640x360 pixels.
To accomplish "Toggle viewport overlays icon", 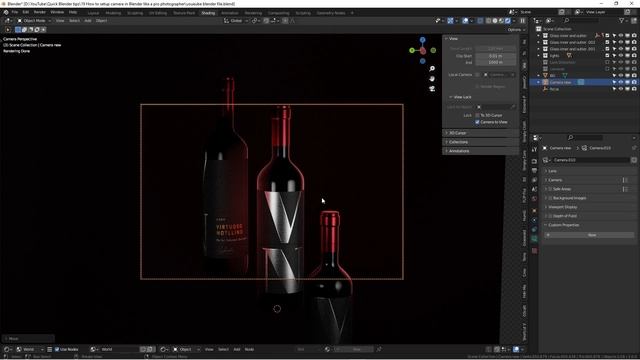I will pyautogui.click(x=465, y=20).
